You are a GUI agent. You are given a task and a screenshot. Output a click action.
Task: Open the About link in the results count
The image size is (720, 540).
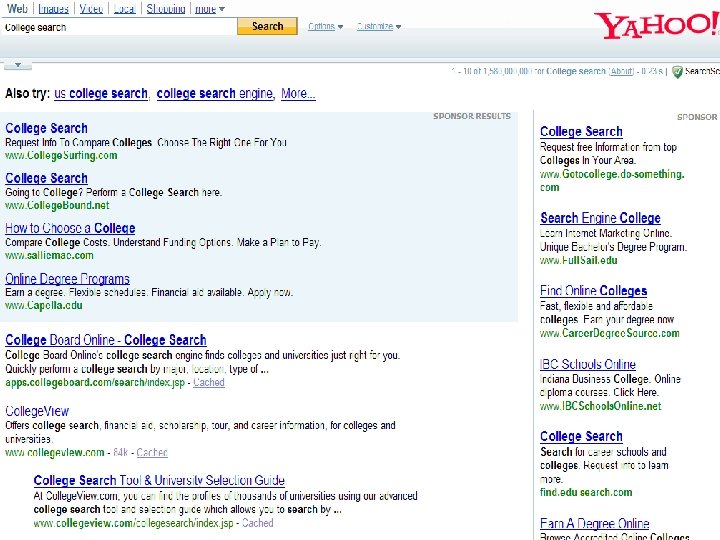(x=621, y=71)
